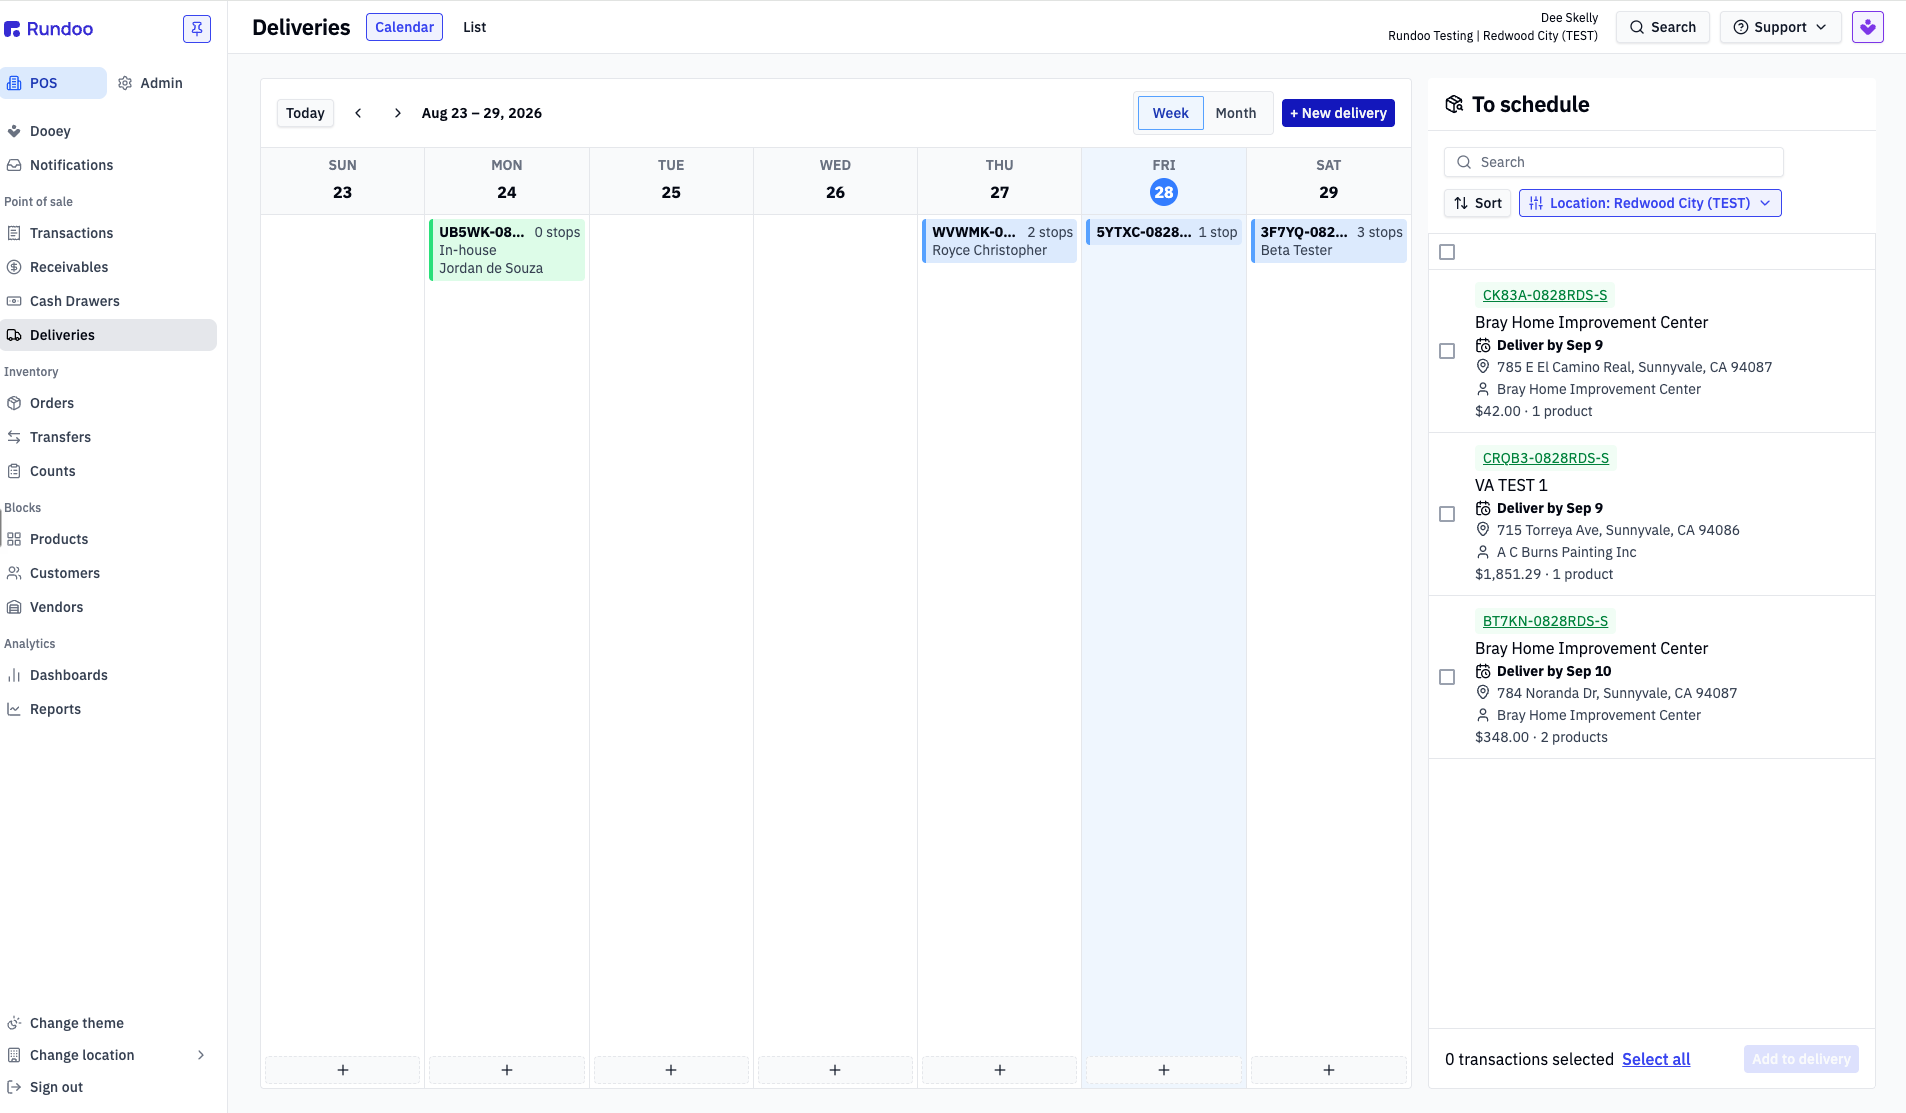Open the purple app icon top right
The height and width of the screenshot is (1113, 1906).
[x=1867, y=27]
